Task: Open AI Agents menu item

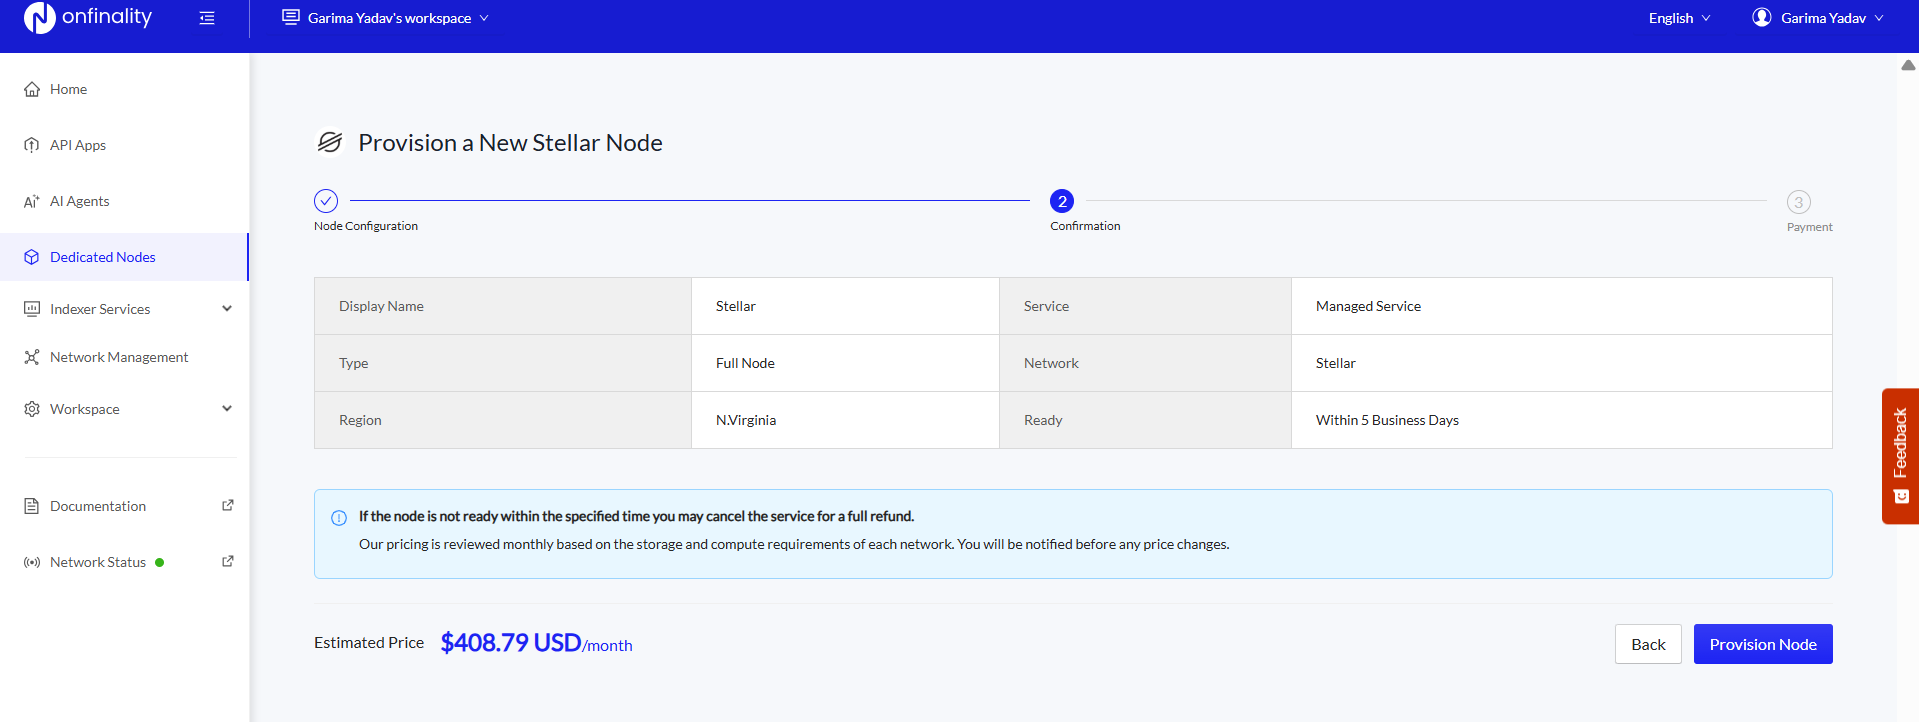Action: pos(124,201)
